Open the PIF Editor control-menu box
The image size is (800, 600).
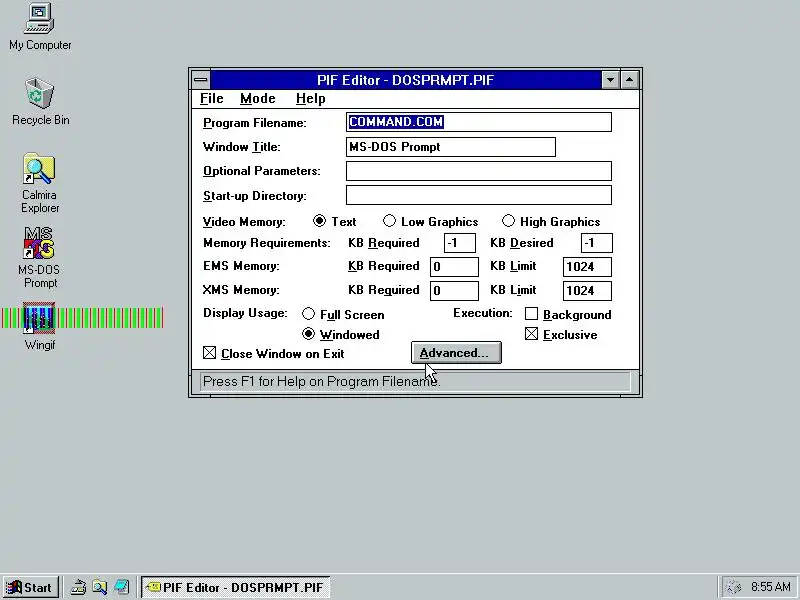201,80
